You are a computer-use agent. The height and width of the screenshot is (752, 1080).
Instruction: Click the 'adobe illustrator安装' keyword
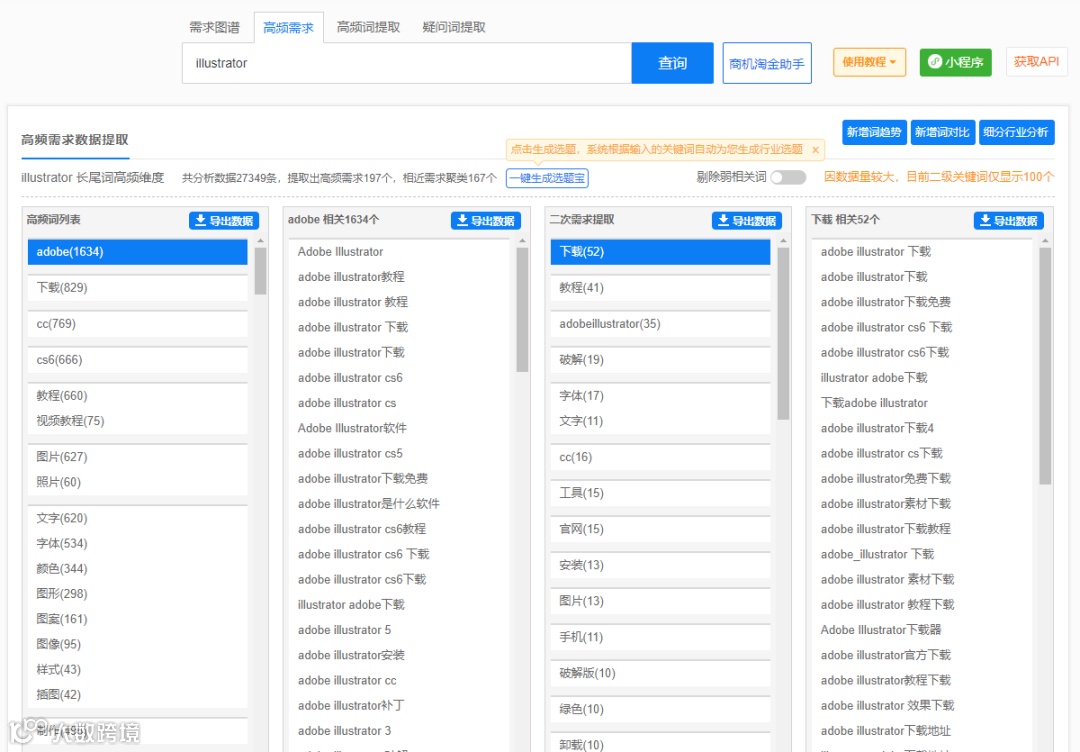(351, 655)
